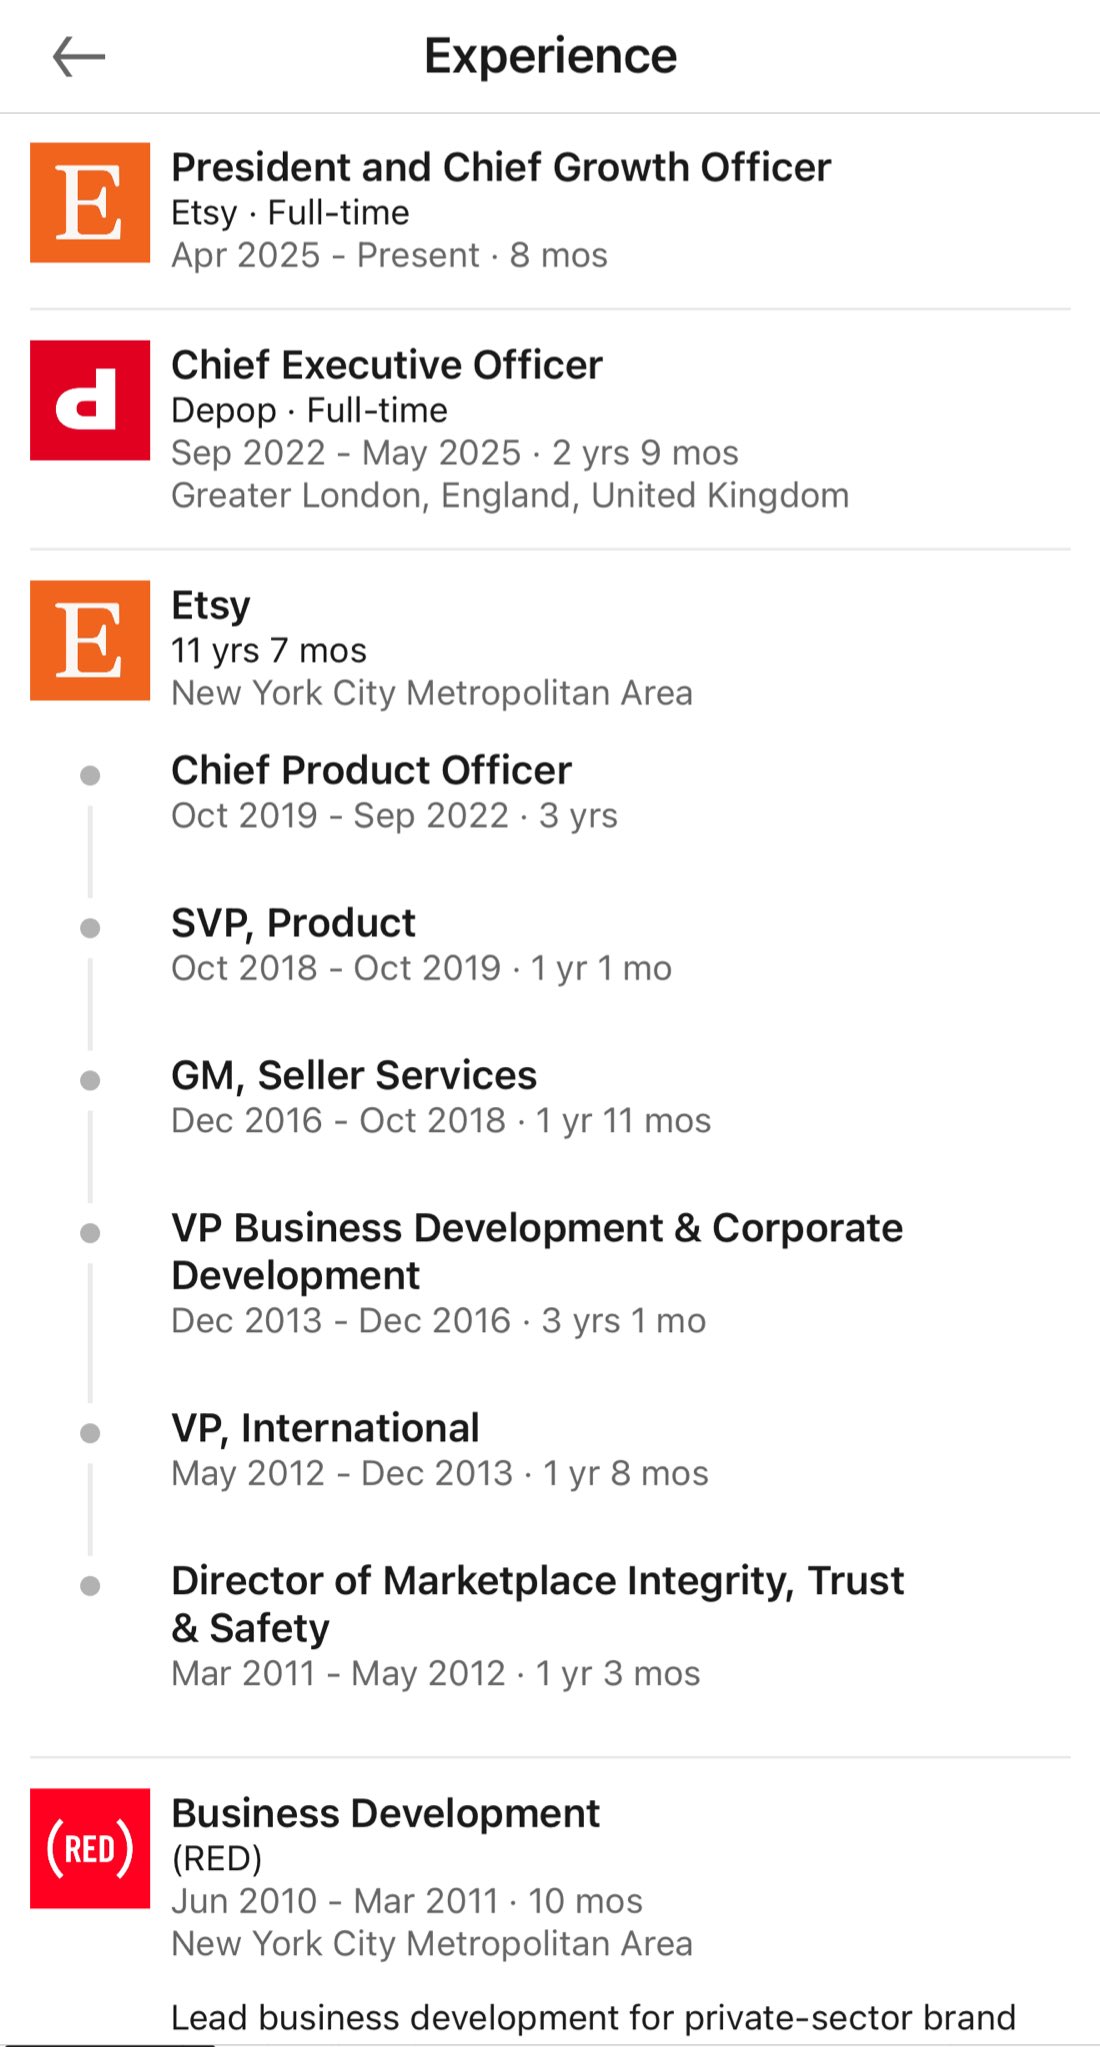Tap the timeline bullet beside VP, International

click(x=90, y=1433)
